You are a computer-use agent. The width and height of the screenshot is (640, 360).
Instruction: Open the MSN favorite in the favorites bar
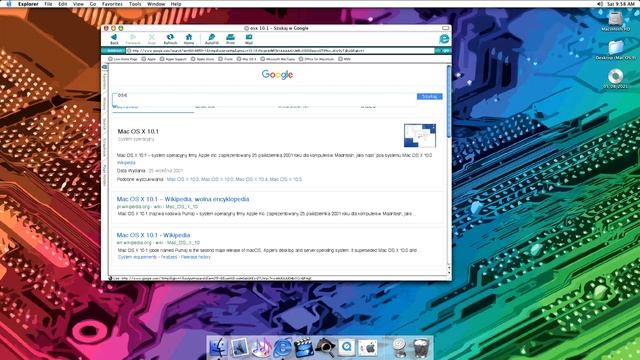(x=345, y=59)
